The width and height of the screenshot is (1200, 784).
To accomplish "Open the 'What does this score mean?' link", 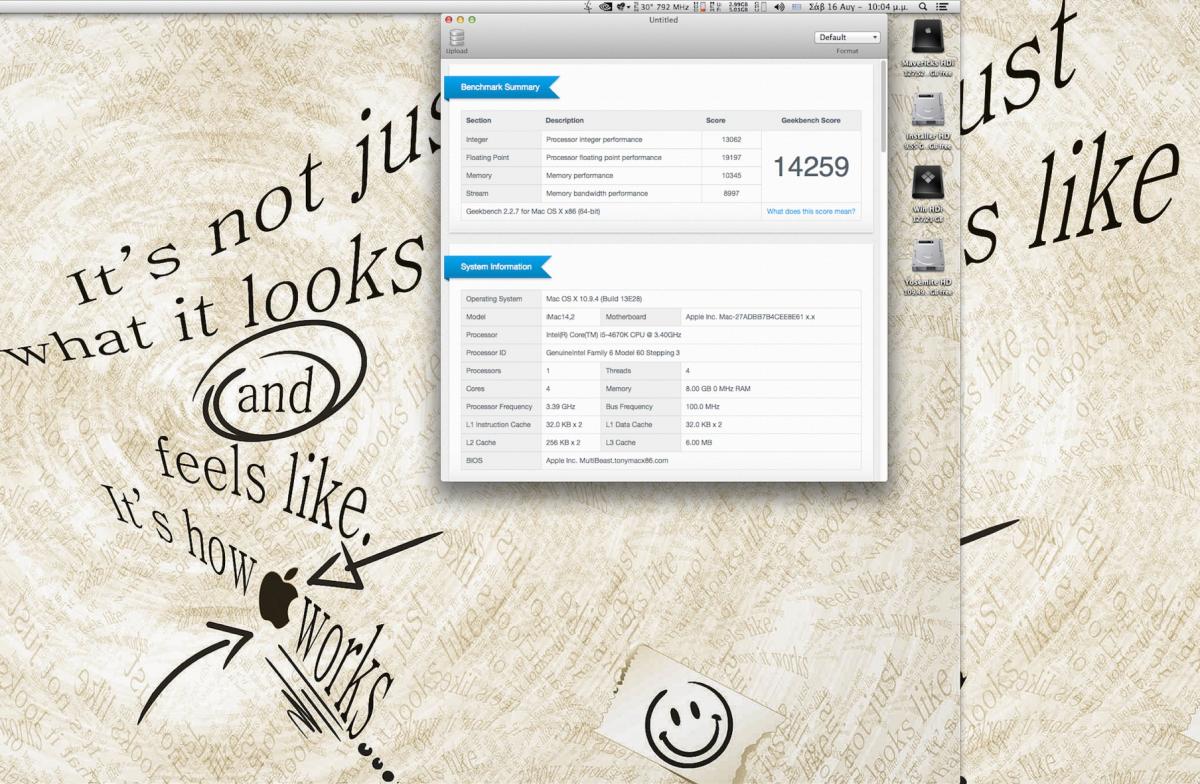I will point(811,211).
